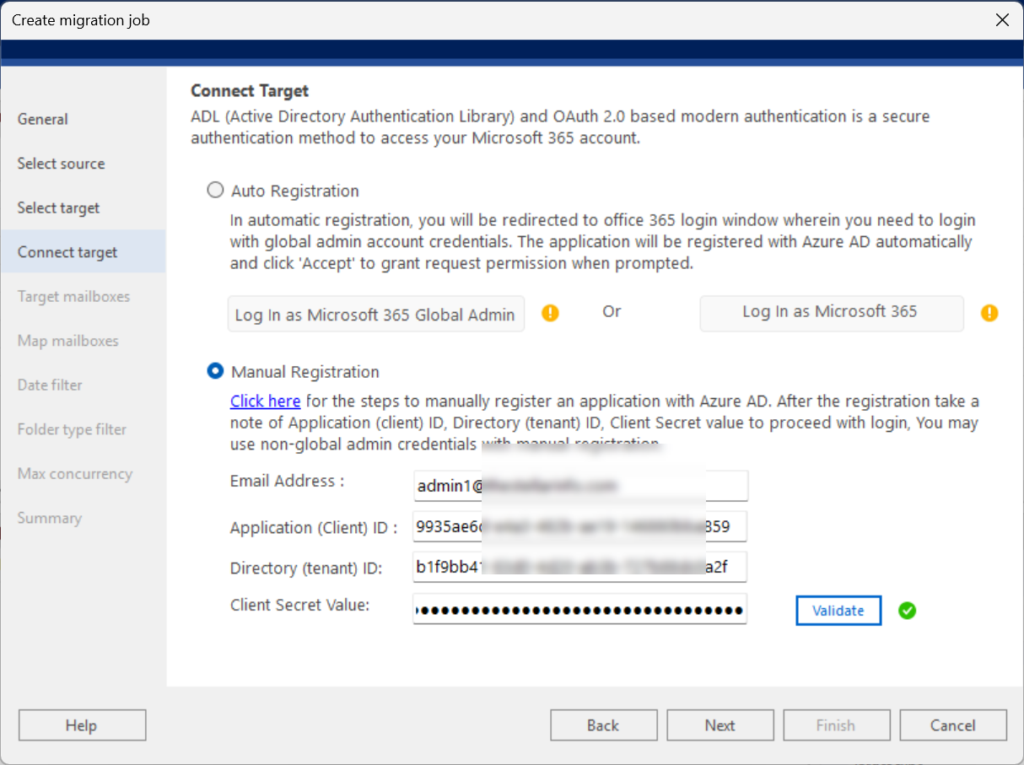Click the Date filter step
1024x765 pixels.
[50, 385]
